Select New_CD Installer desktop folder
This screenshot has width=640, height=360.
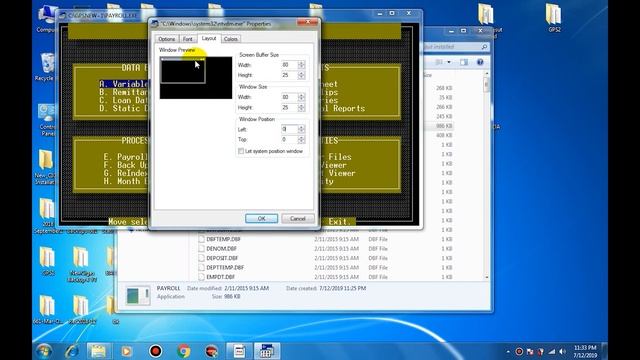tap(45, 167)
